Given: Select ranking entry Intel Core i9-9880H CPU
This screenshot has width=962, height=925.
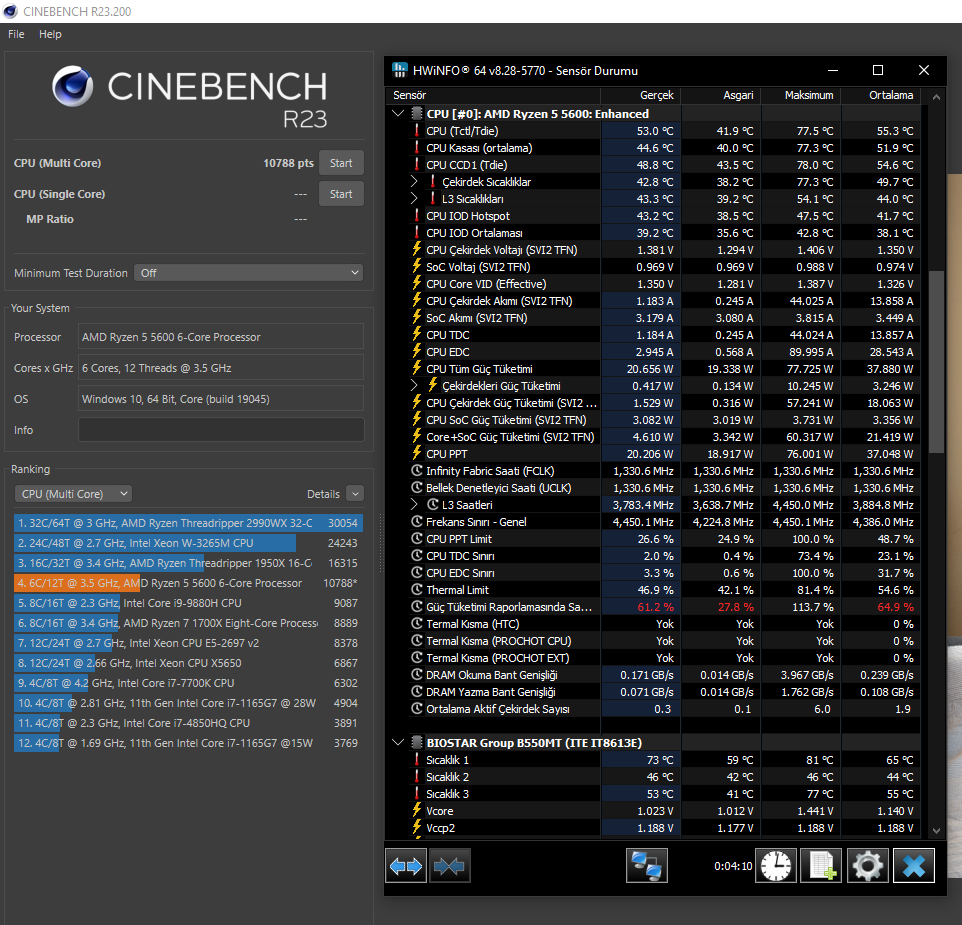Looking at the screenshot, I should point(188,603).
